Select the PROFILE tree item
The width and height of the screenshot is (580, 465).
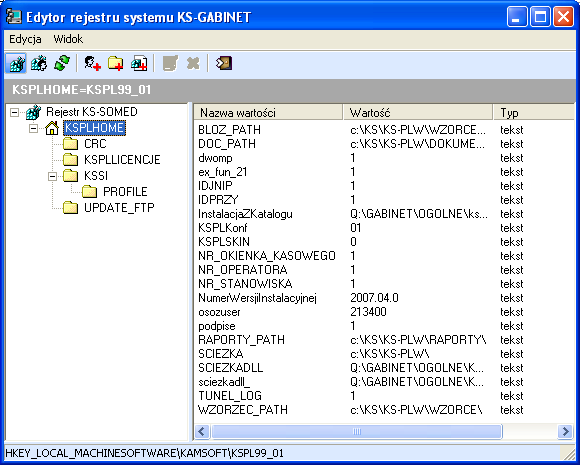[125, 192]
